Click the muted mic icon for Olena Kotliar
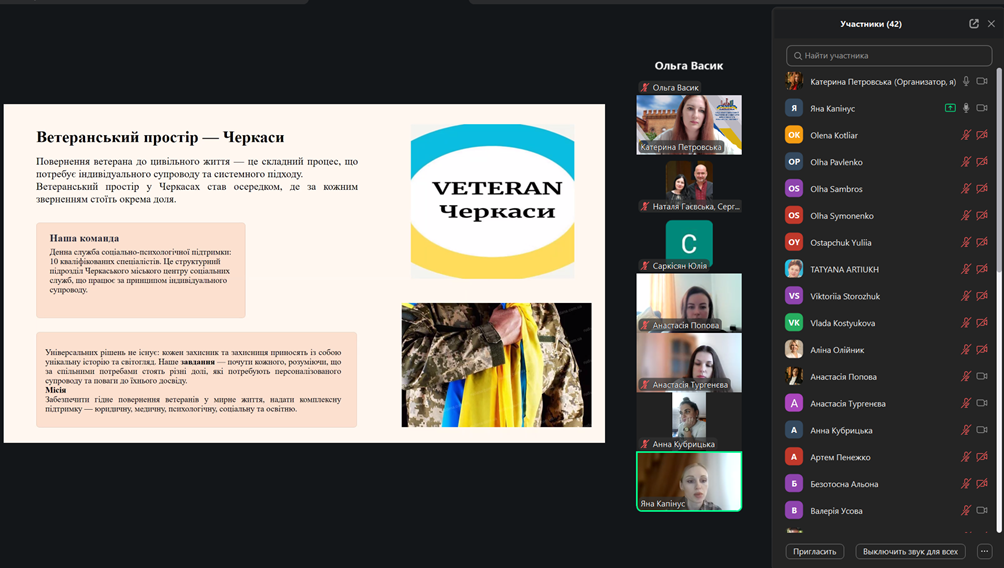The height and width of the screenshot is (568, 1004). coord(966,135)
